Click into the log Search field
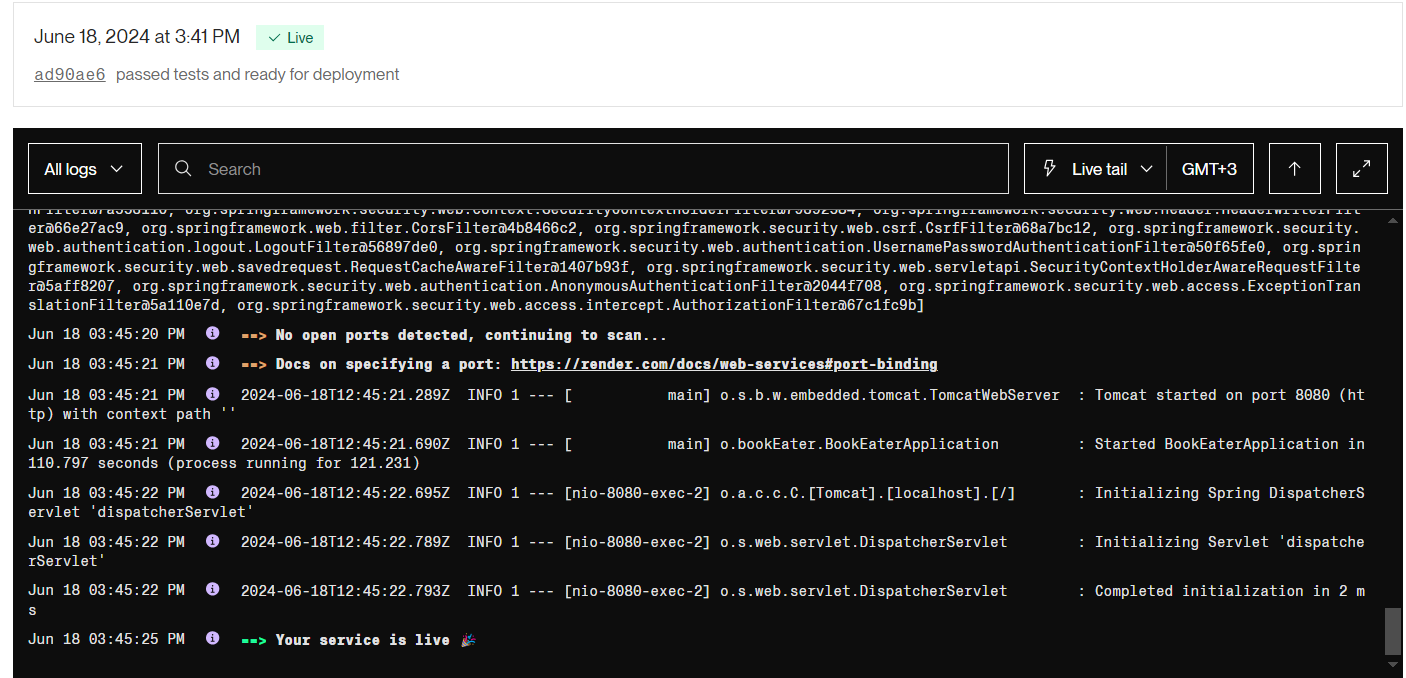Screen dimensions: 1406x678 tap(600, 169)
